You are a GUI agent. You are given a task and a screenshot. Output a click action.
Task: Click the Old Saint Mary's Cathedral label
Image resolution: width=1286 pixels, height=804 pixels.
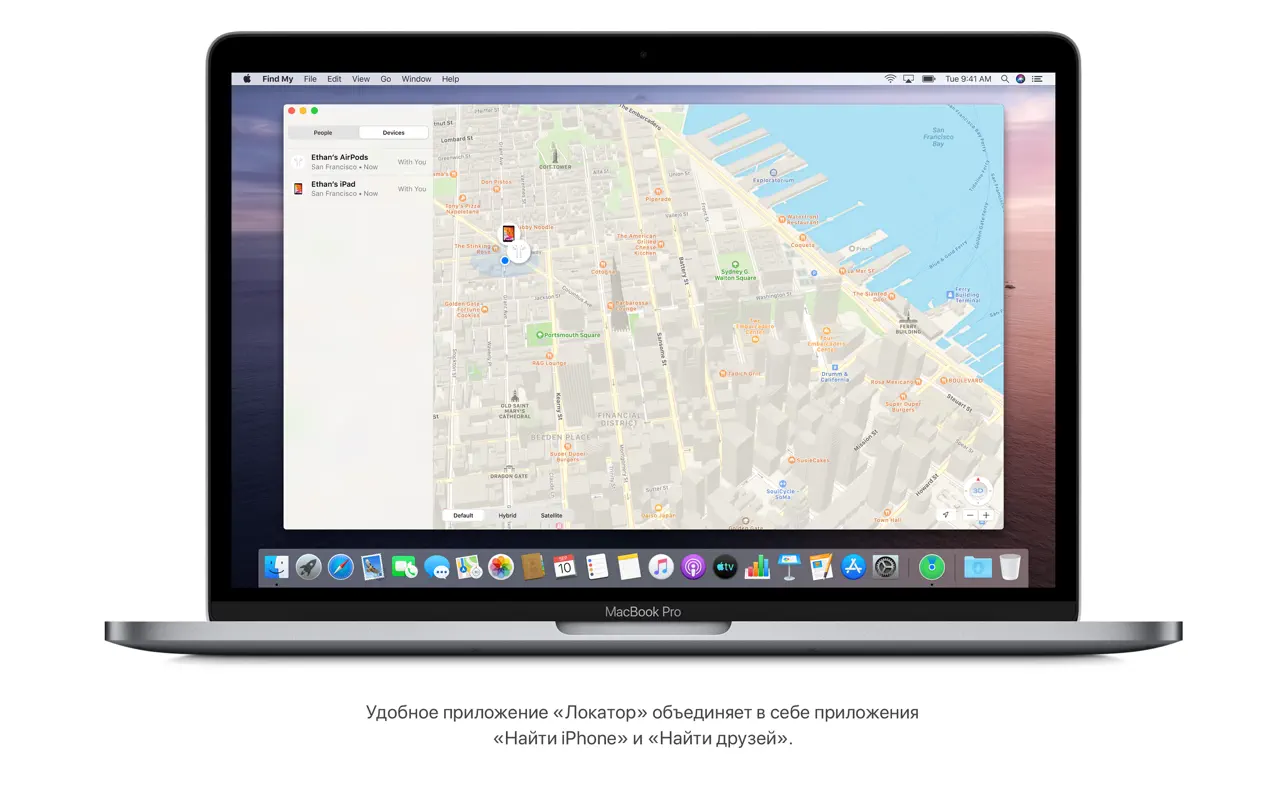(515, 405)
